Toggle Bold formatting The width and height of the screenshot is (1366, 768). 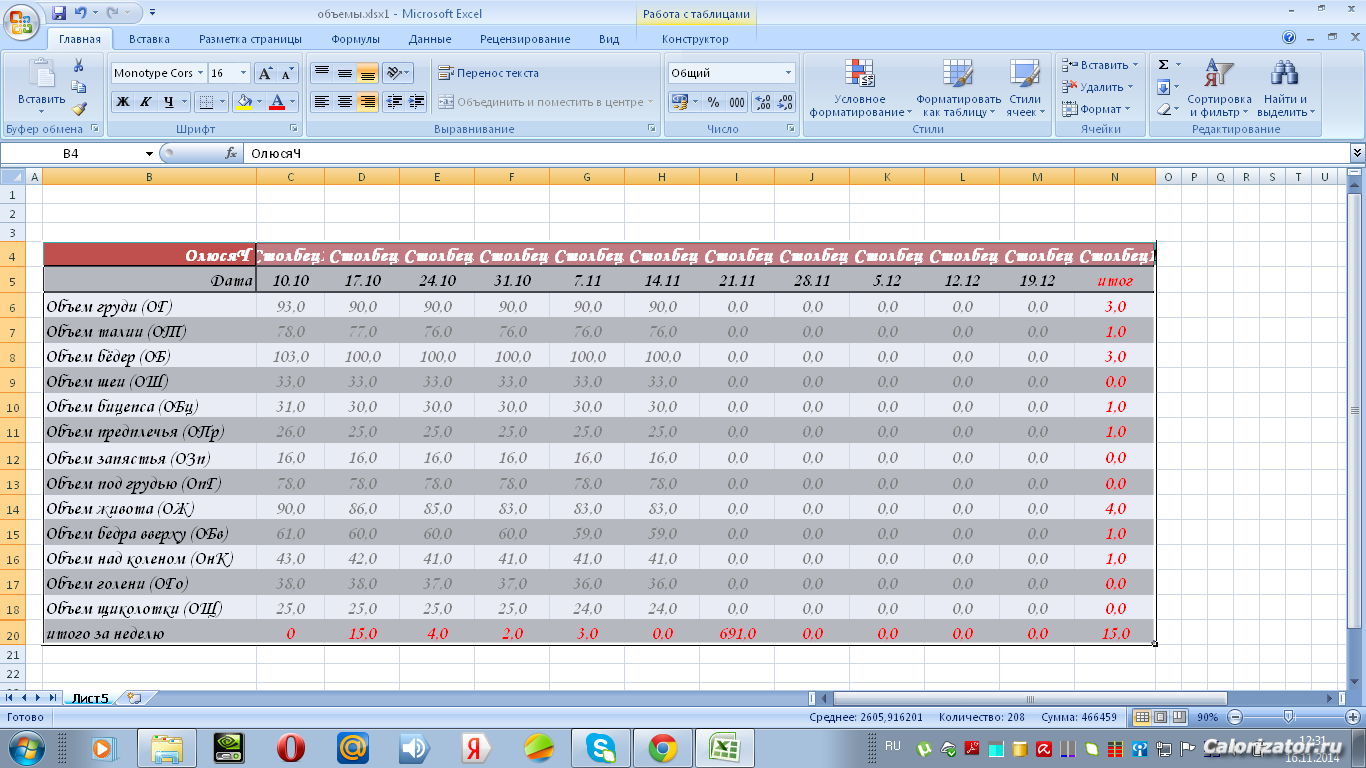122,102
